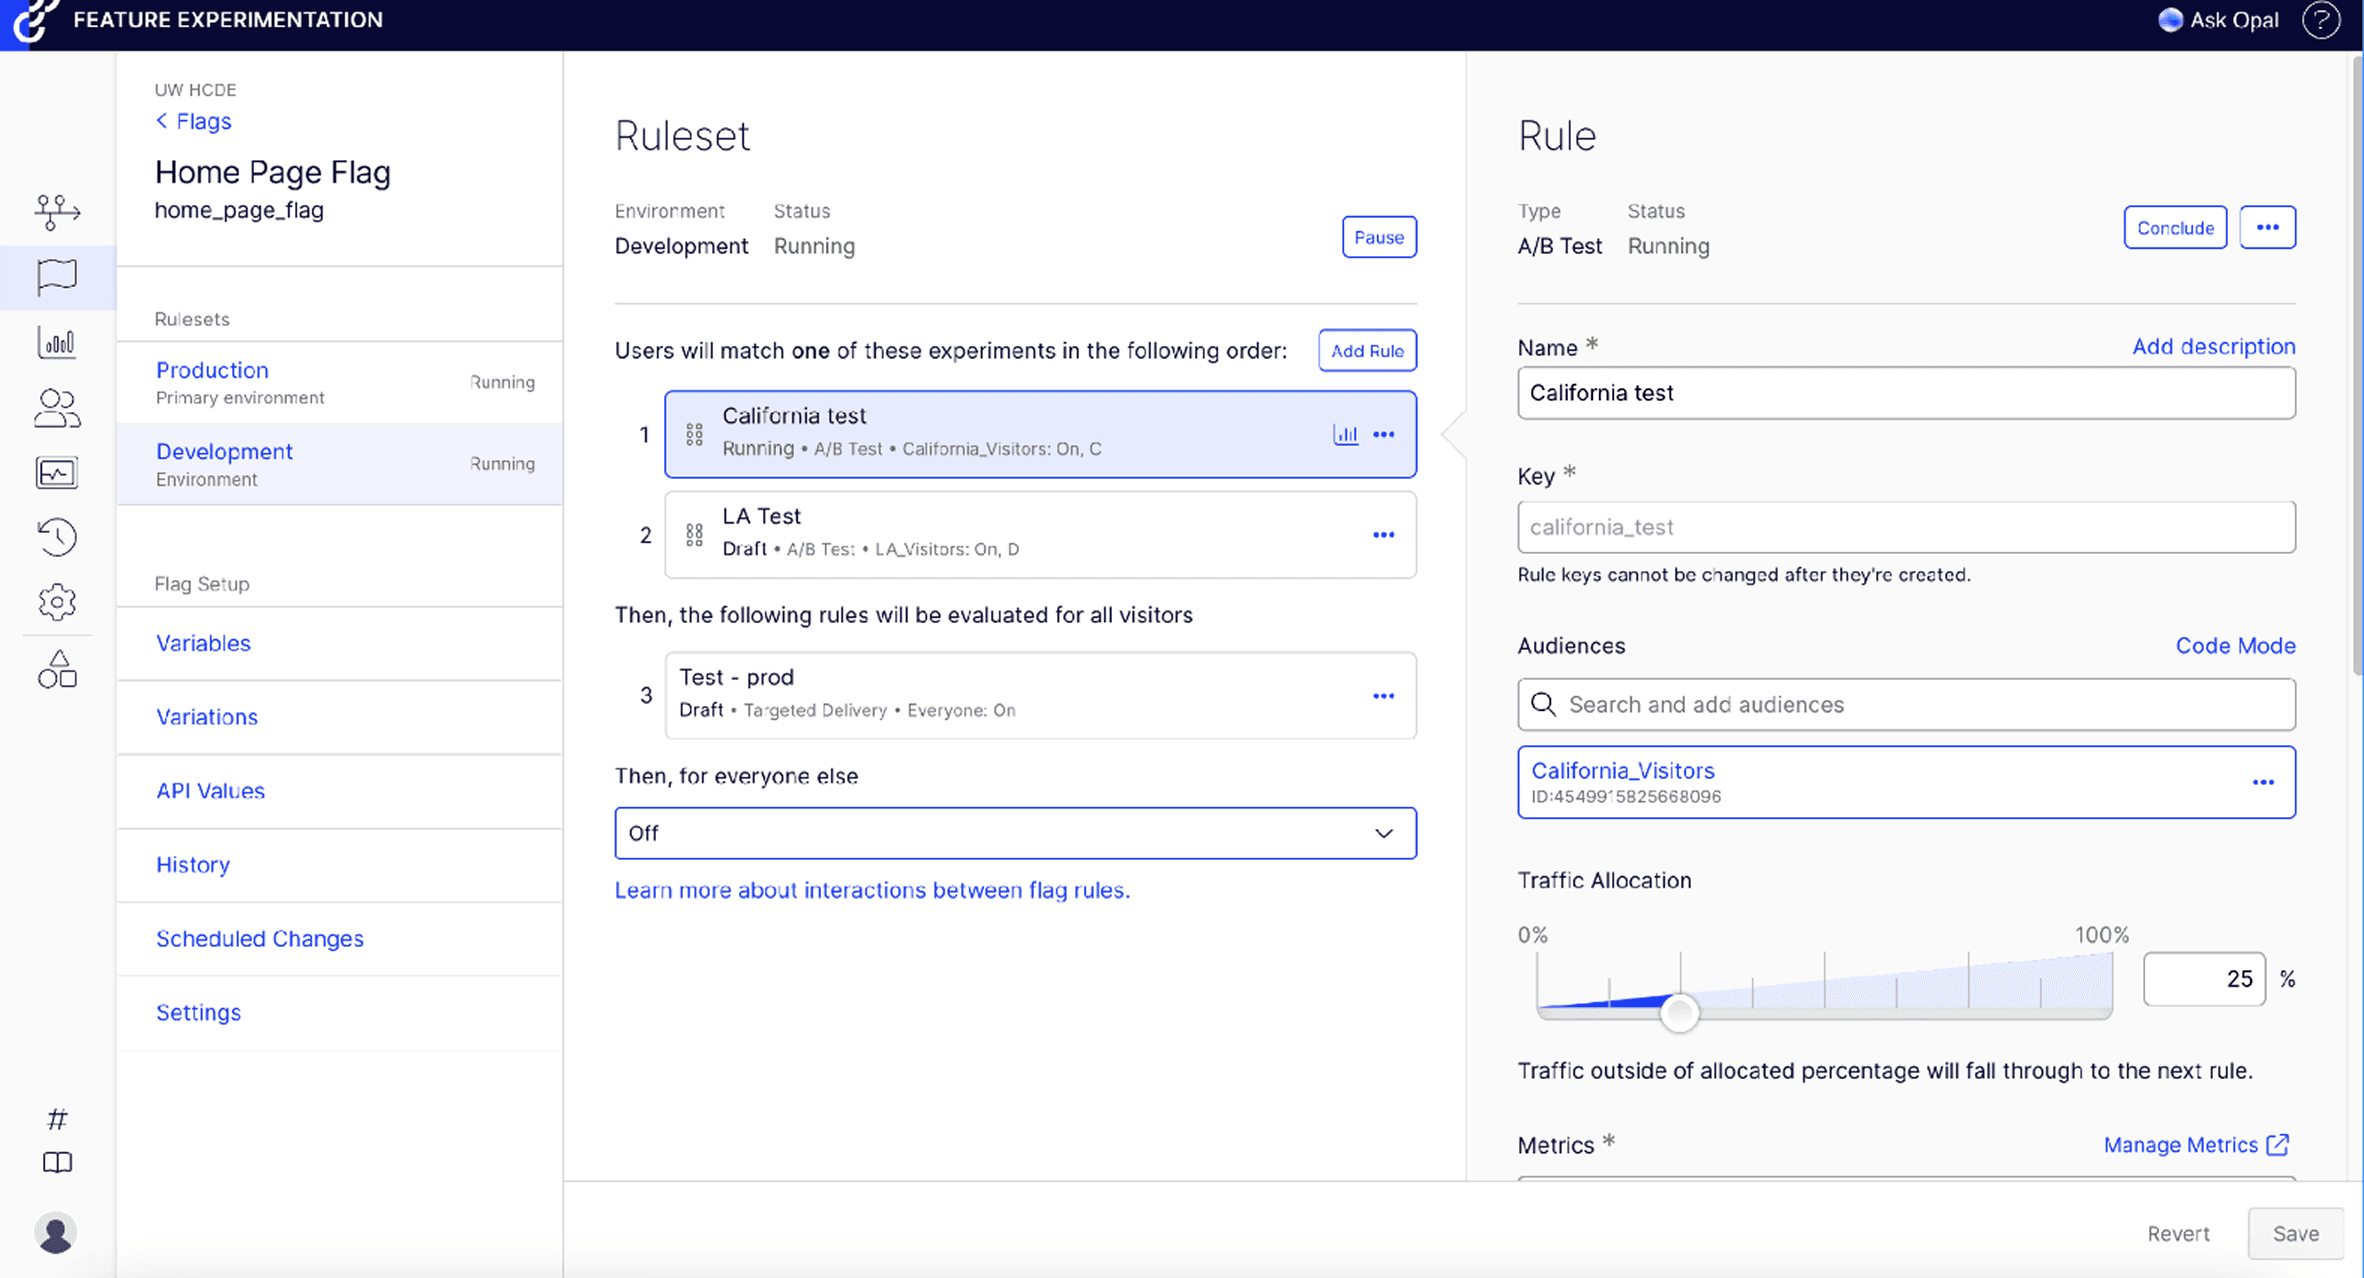Open California_Visitors audience options menu

pos(2263,782)
